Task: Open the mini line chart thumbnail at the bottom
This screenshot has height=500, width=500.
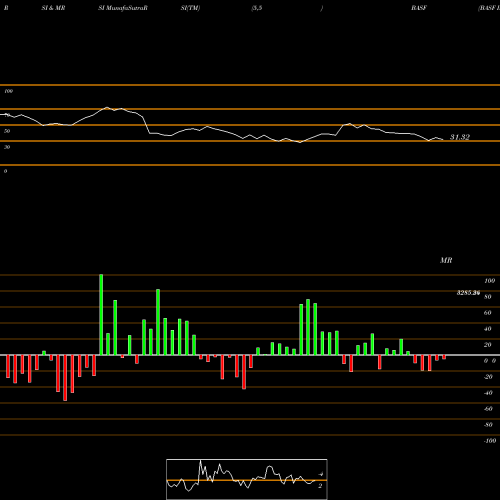Action: 247,479
